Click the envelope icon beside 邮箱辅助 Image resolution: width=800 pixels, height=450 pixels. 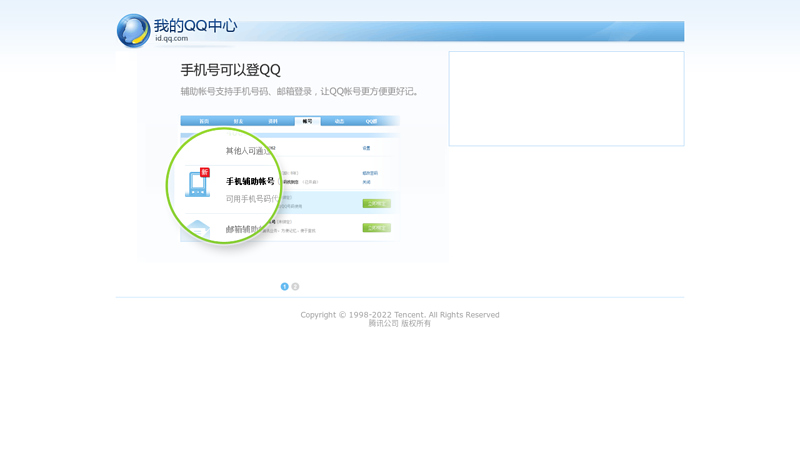pos(197,229)
